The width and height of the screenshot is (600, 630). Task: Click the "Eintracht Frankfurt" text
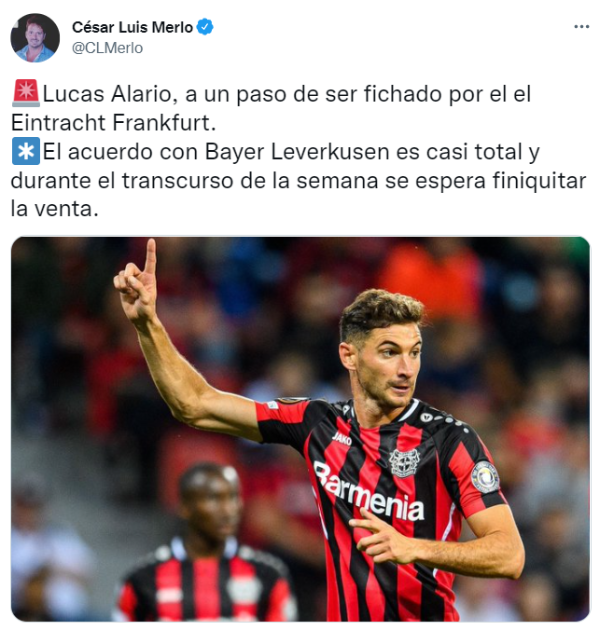(113, 123)
